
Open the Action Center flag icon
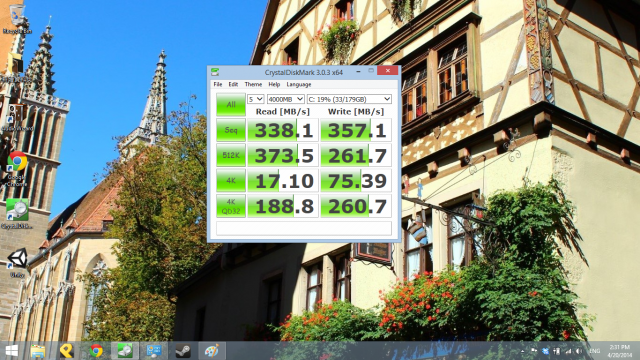coord(534,351)
